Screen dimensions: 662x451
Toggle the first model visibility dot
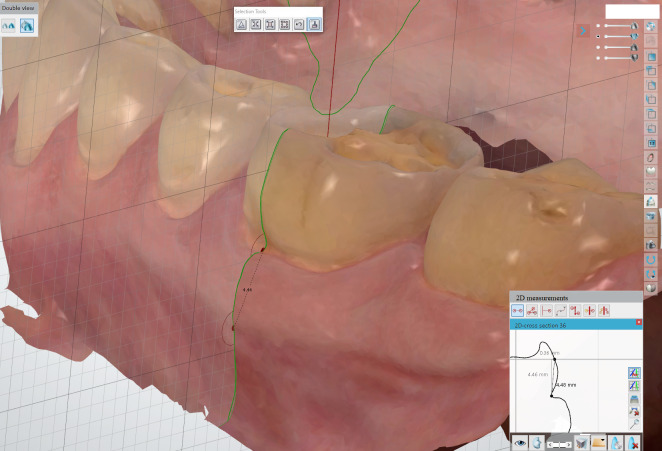(x=598, y=26)
